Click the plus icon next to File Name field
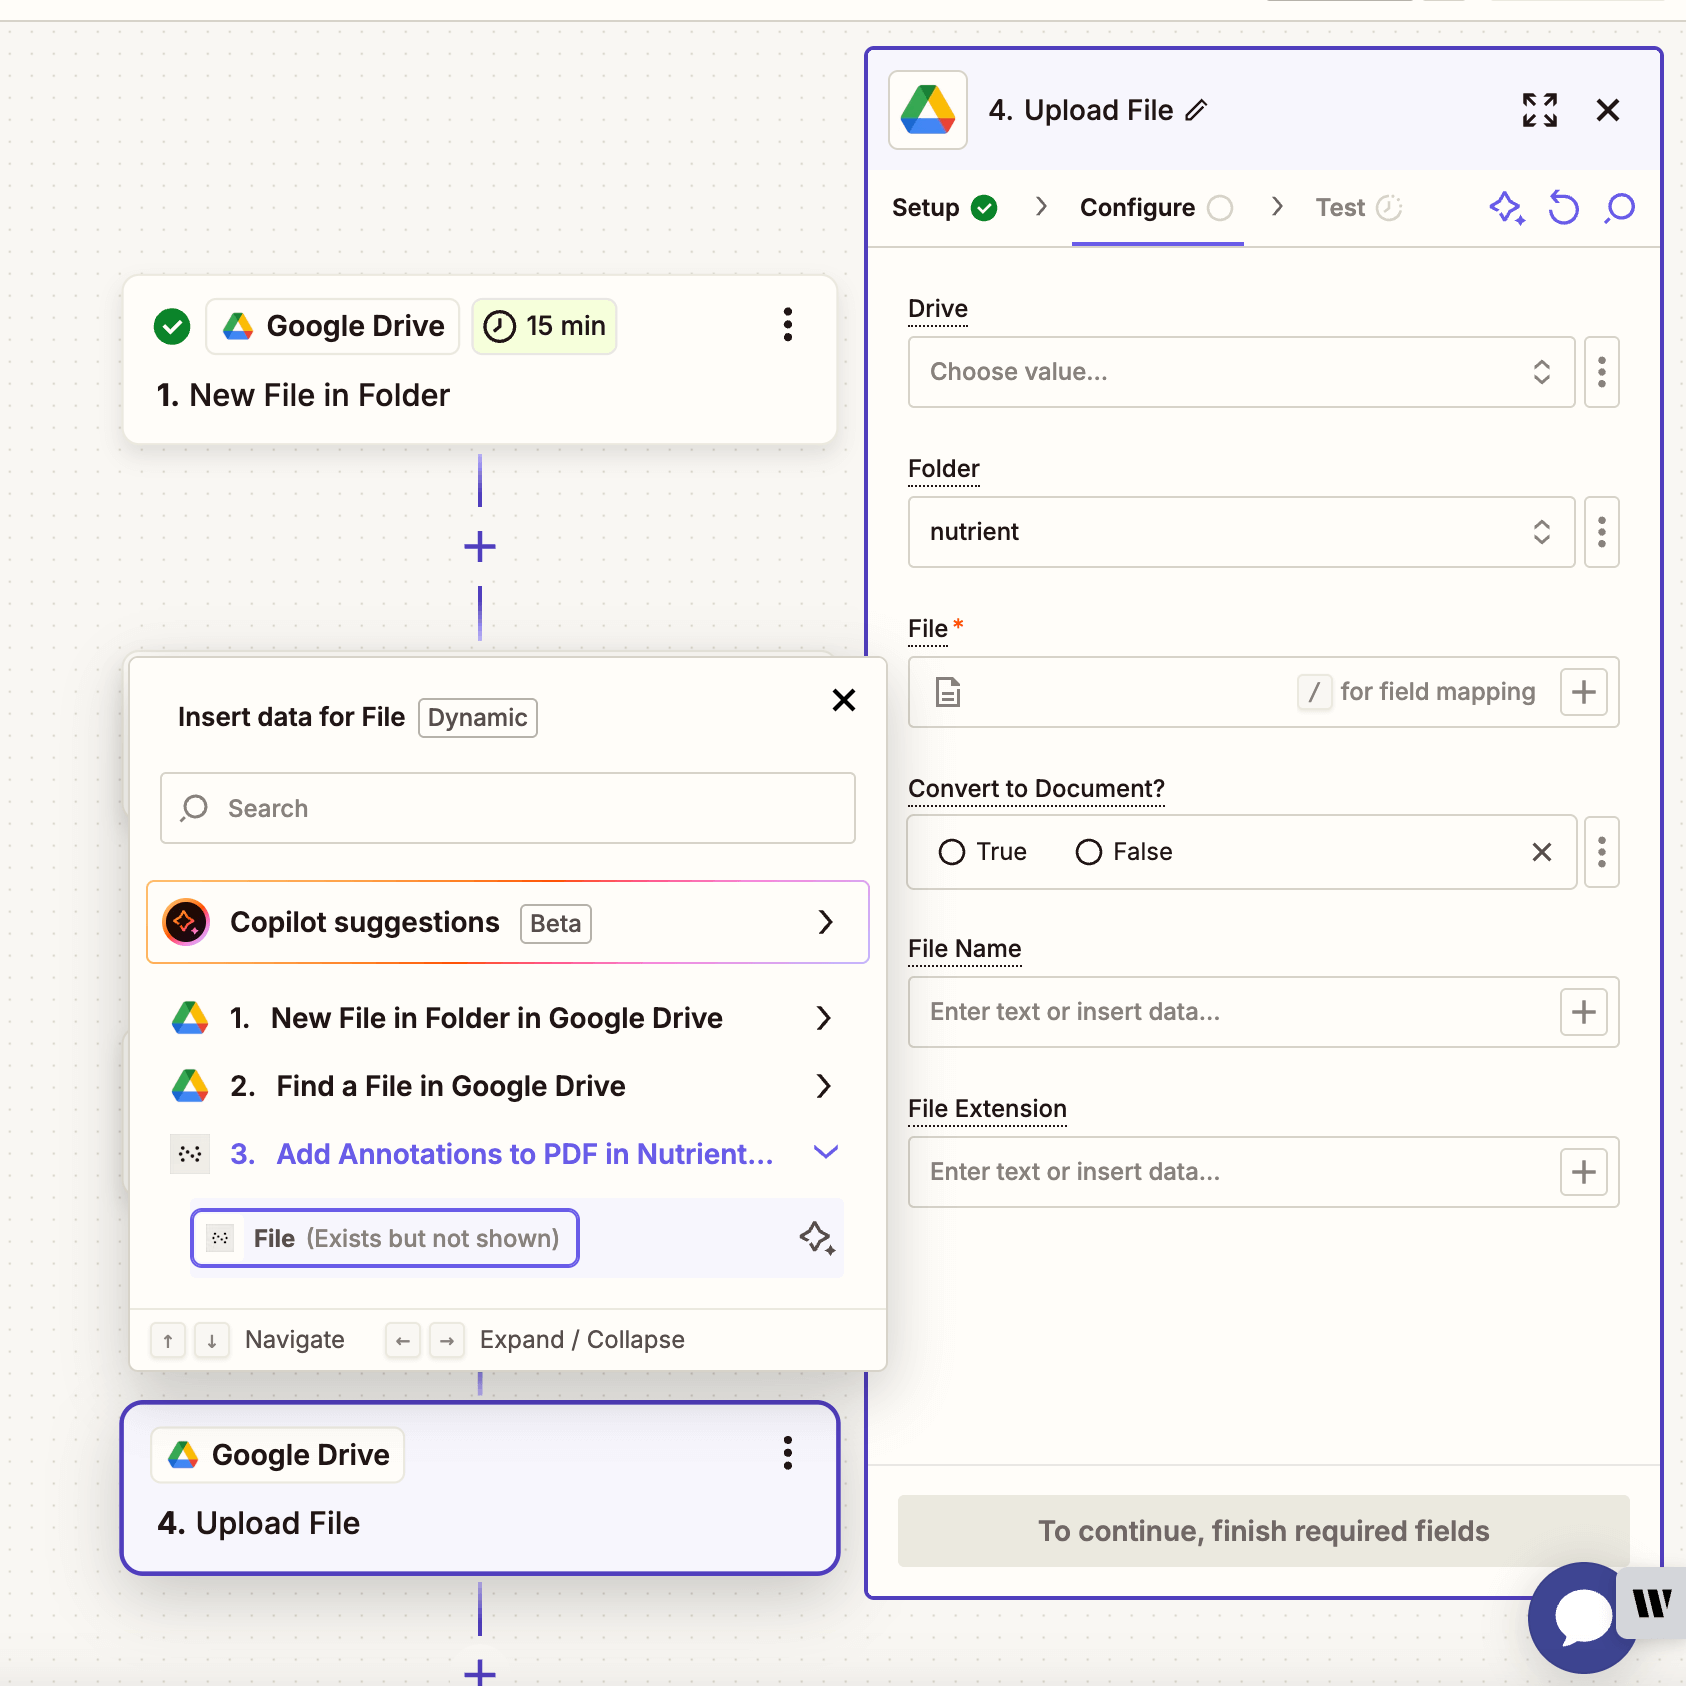This screenshot has height=1686, width=1686. pos(1583,1012)
